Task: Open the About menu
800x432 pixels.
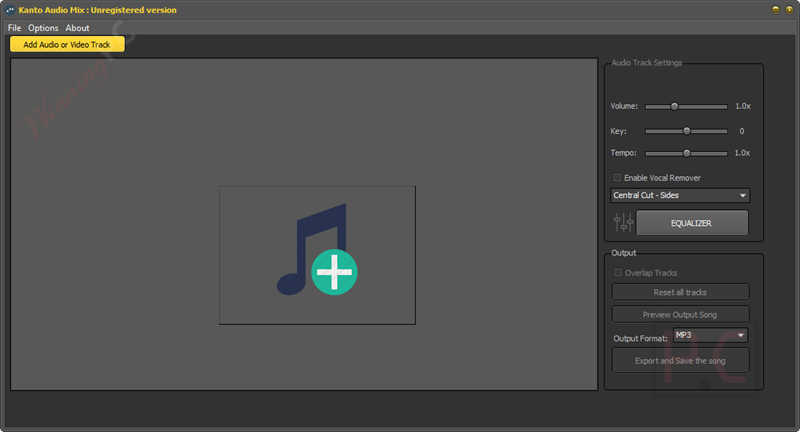Action: [x=77, y=28]
